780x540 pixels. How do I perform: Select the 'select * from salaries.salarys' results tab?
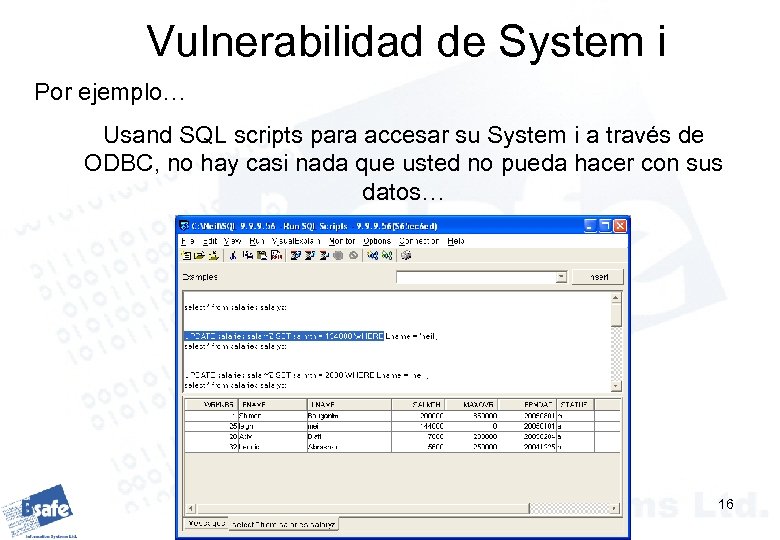[284, 524]
